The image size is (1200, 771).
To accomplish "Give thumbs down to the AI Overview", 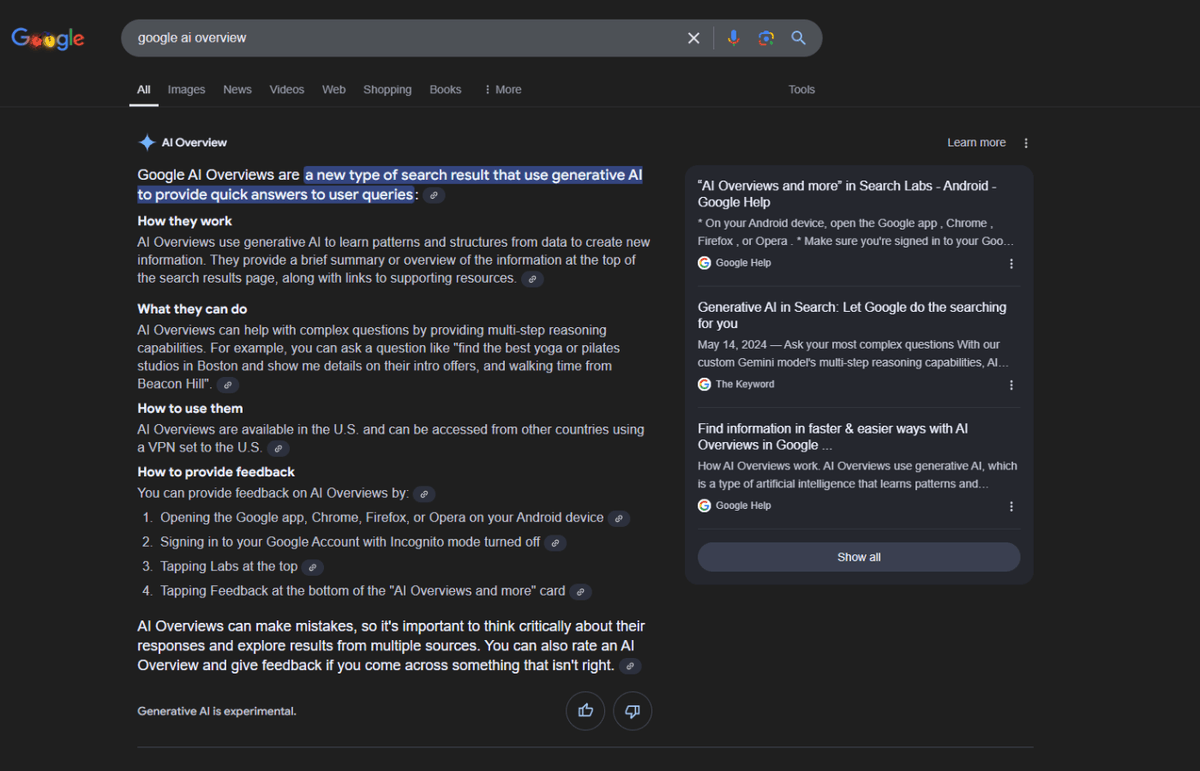I will point(632,711).
